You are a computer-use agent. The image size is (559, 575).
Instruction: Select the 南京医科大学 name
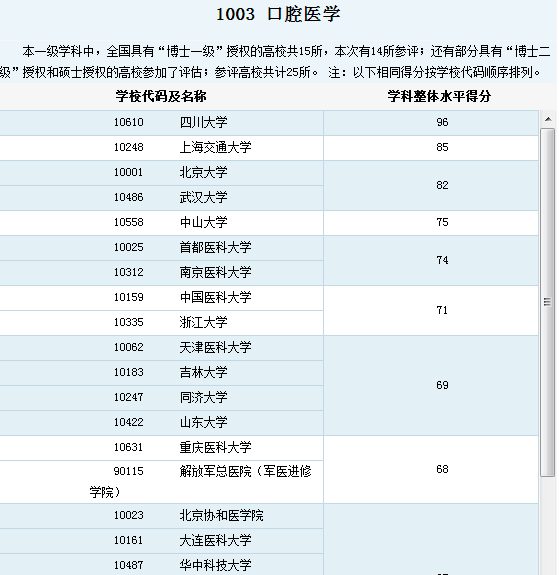216,272
